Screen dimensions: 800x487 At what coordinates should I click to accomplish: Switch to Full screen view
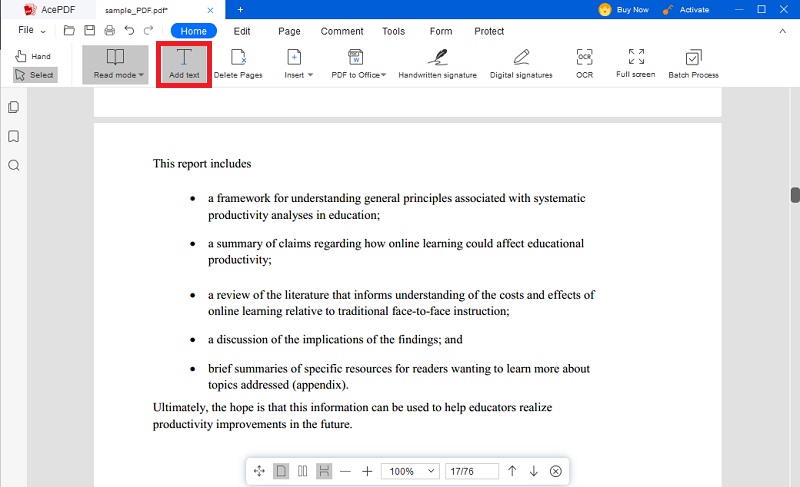point(636,64)
